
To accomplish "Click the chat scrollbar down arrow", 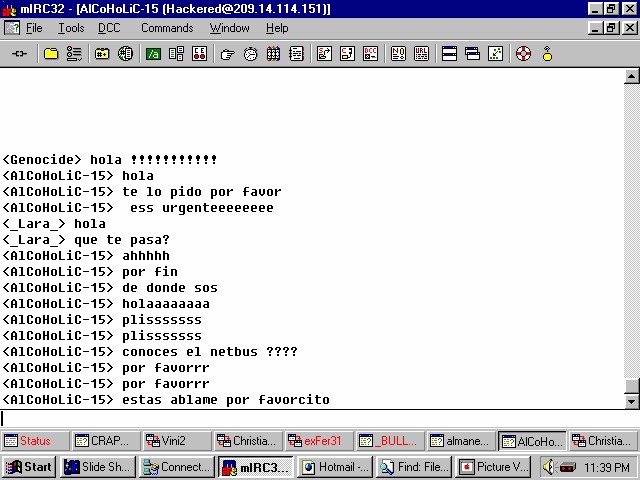I will 631,401.
